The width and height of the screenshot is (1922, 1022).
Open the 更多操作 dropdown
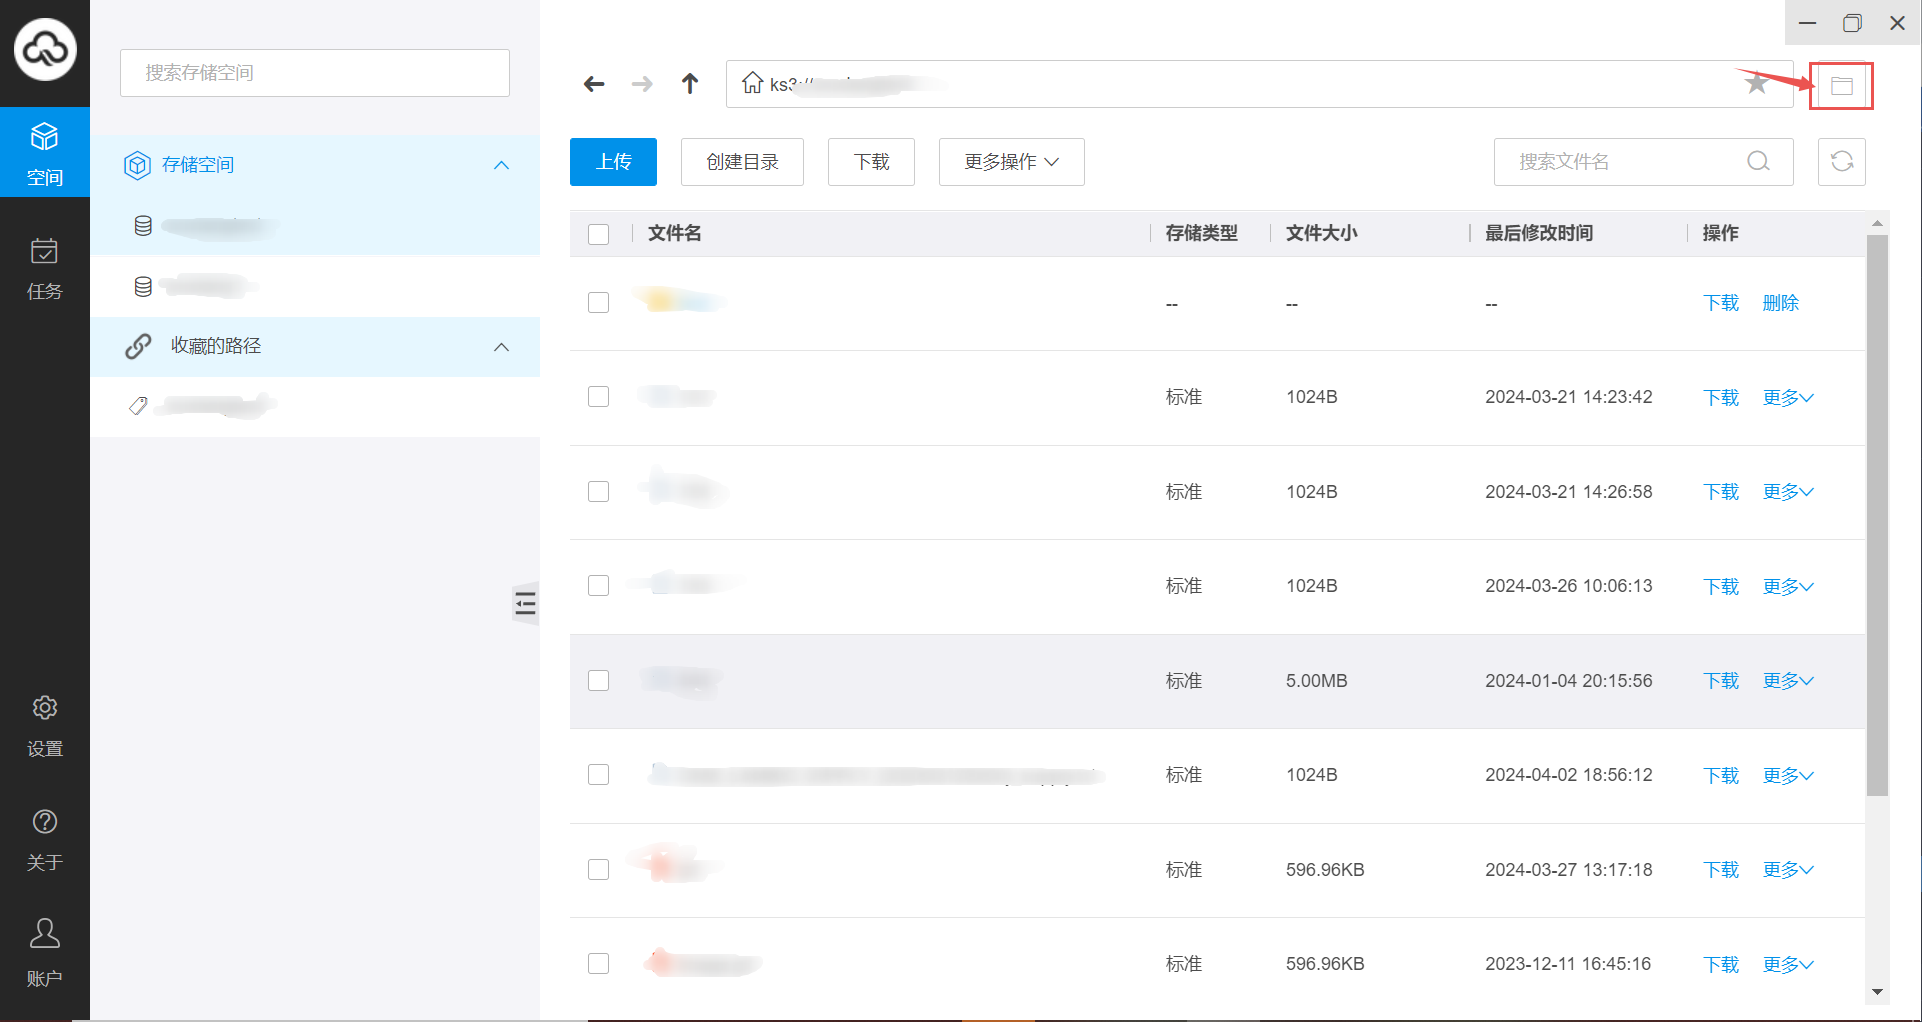[1011, 162]
